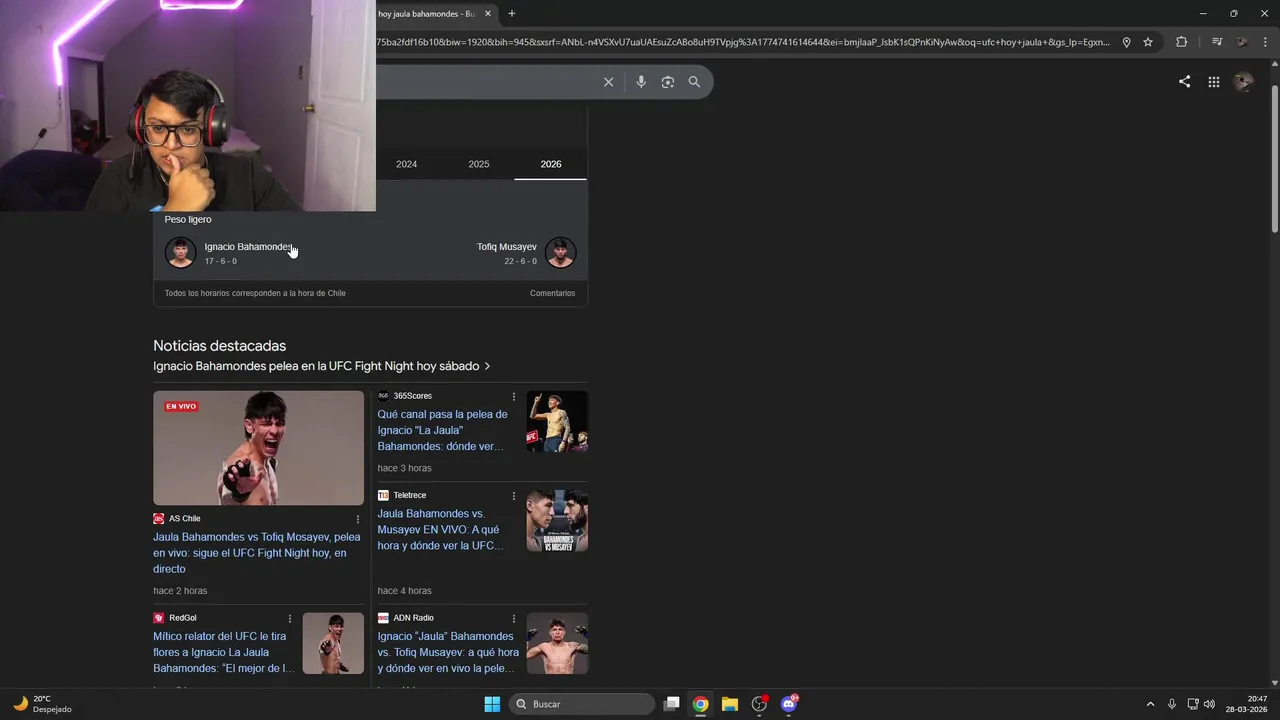
Task: Open Discord from the taskbar
Action: point(789,704)
